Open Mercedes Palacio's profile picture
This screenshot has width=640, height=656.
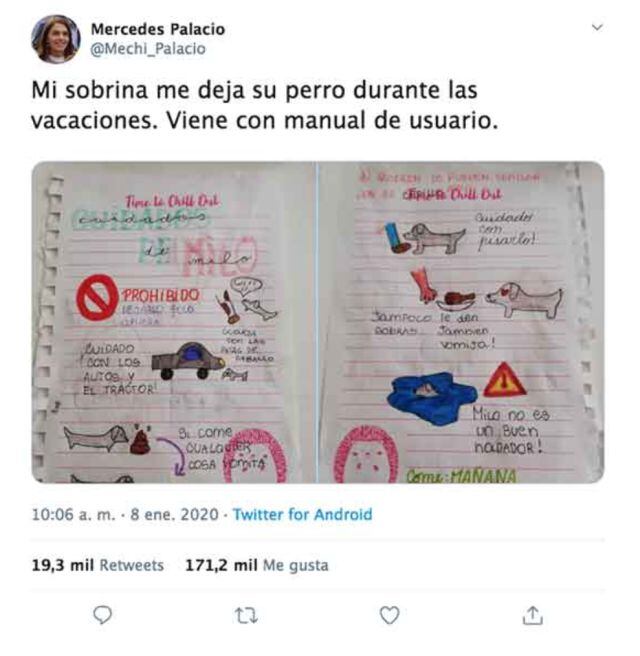56,39
